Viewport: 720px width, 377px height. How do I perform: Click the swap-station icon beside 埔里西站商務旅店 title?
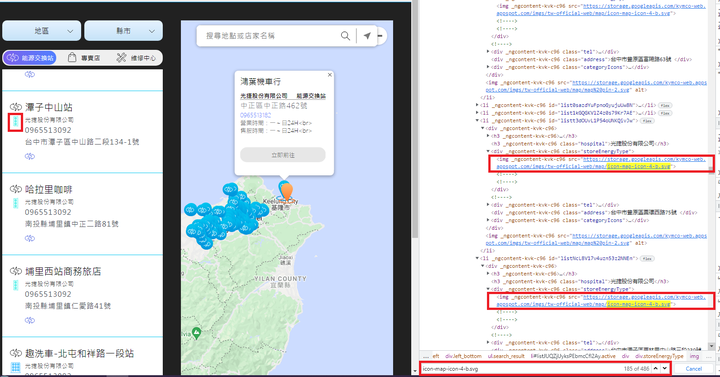click(x=16, y=271)
